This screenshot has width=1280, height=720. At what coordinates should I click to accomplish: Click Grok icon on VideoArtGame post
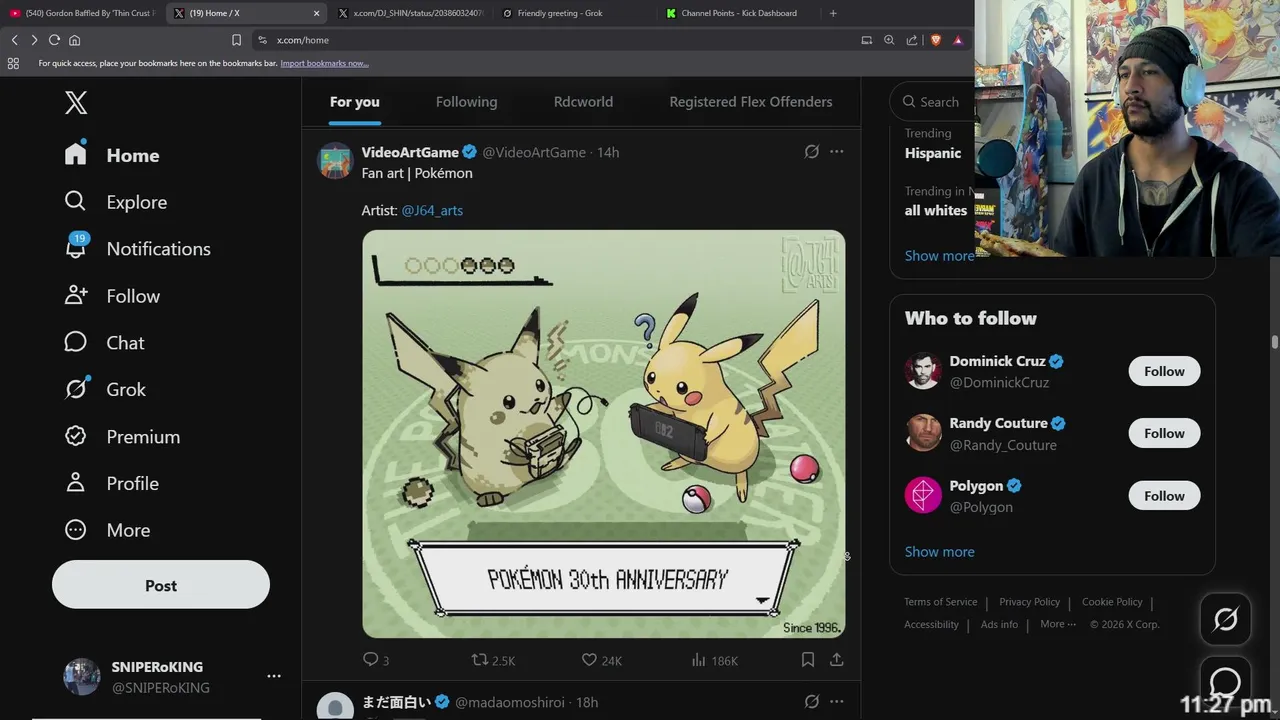pyautogui.click(x=812, y=152)
